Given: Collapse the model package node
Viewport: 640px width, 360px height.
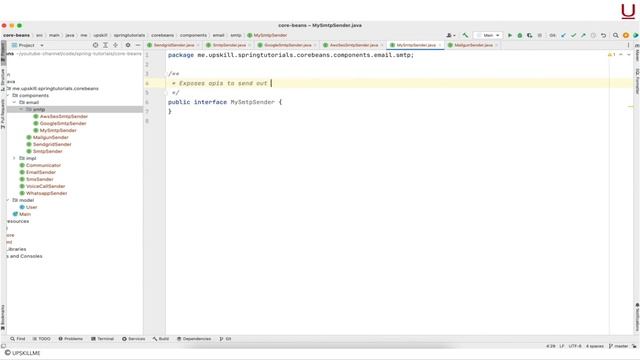Looking at the screenshot, I should [x=8, y=200].
